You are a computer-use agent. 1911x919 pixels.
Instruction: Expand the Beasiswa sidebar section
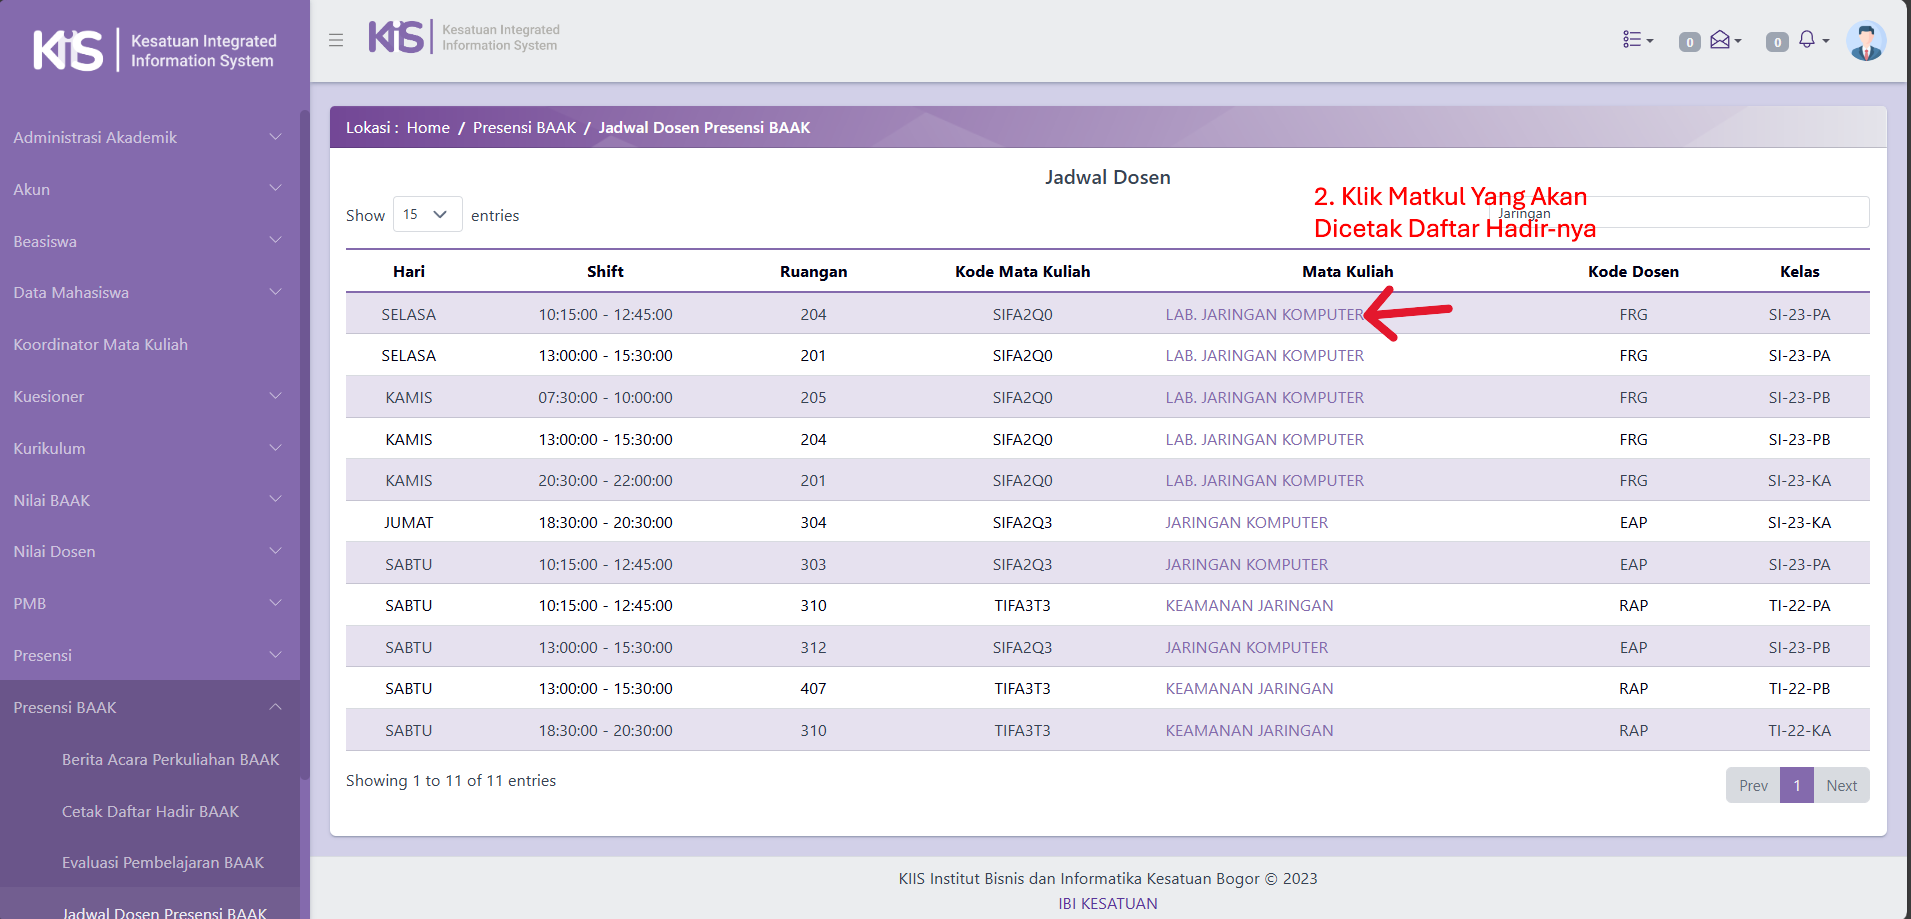tap(148, 241)
